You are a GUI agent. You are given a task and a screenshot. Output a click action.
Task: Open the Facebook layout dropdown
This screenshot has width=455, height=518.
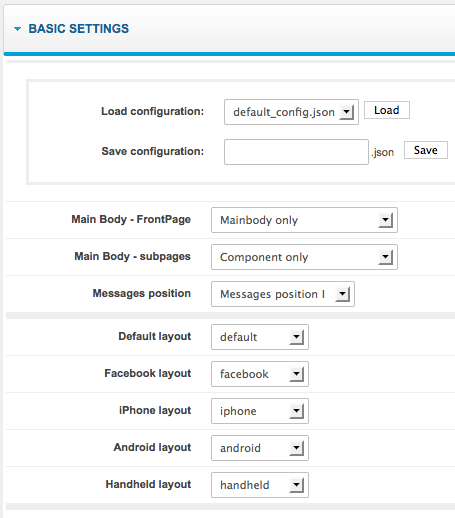[260, 374]
